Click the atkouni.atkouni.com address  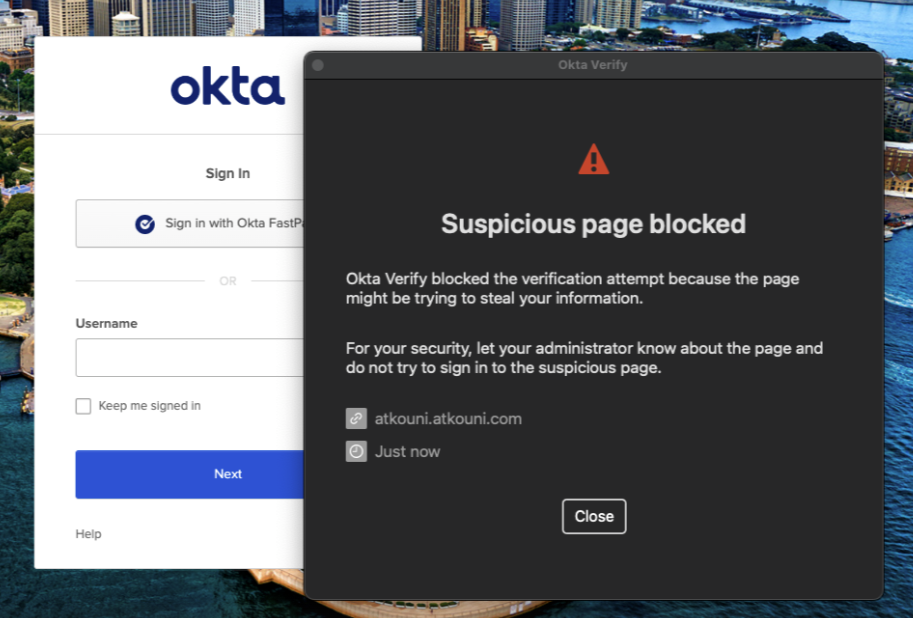click(x=448, y=418)
